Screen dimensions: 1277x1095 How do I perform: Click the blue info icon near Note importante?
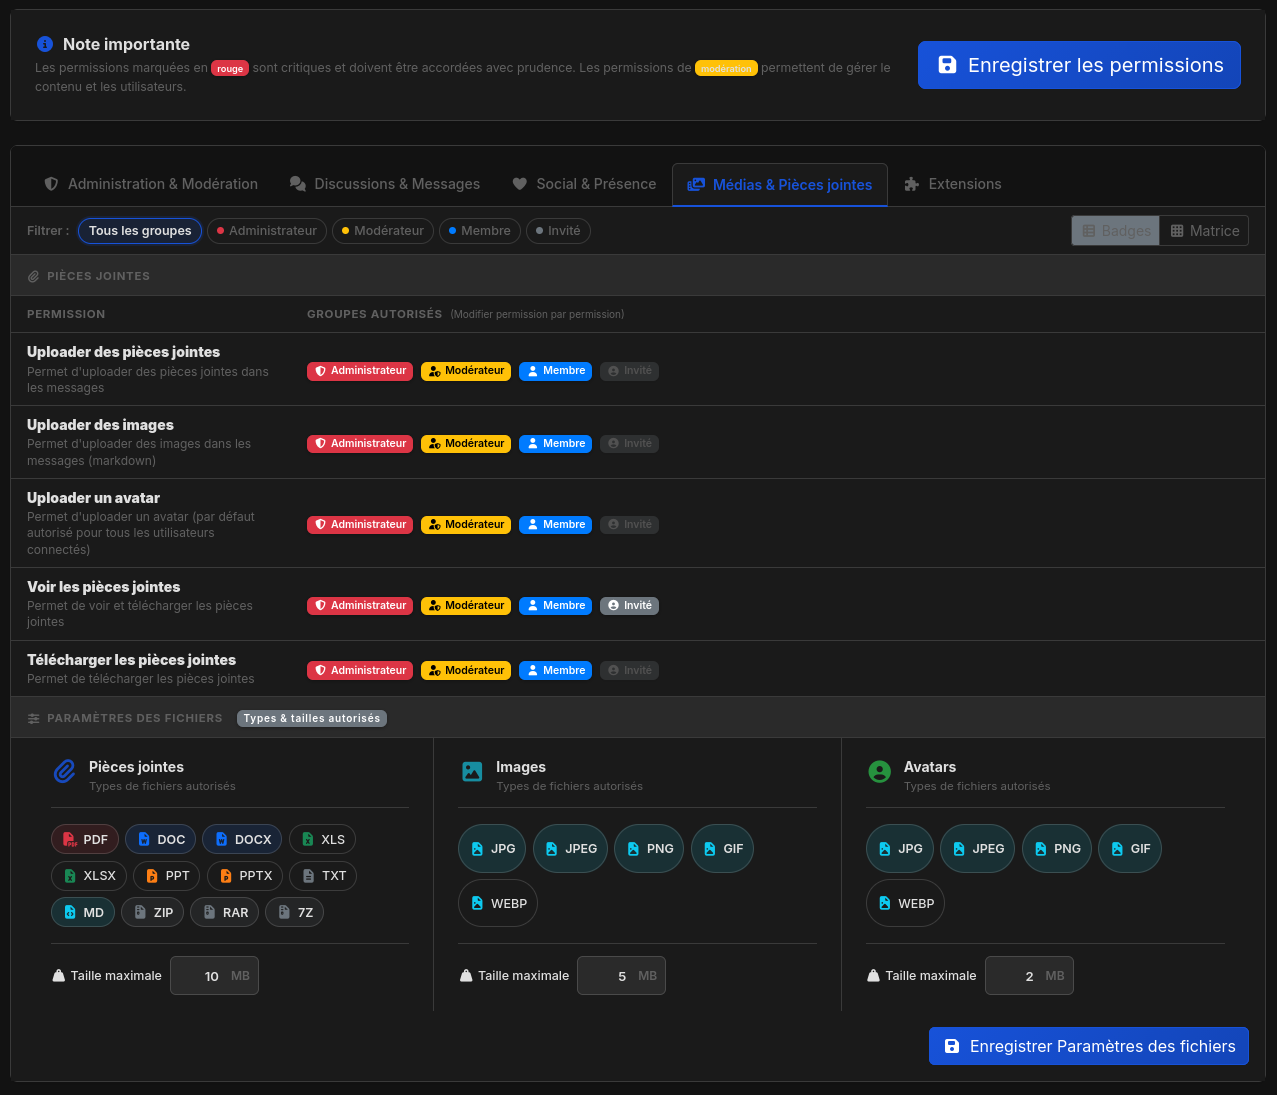coord(44,44)
